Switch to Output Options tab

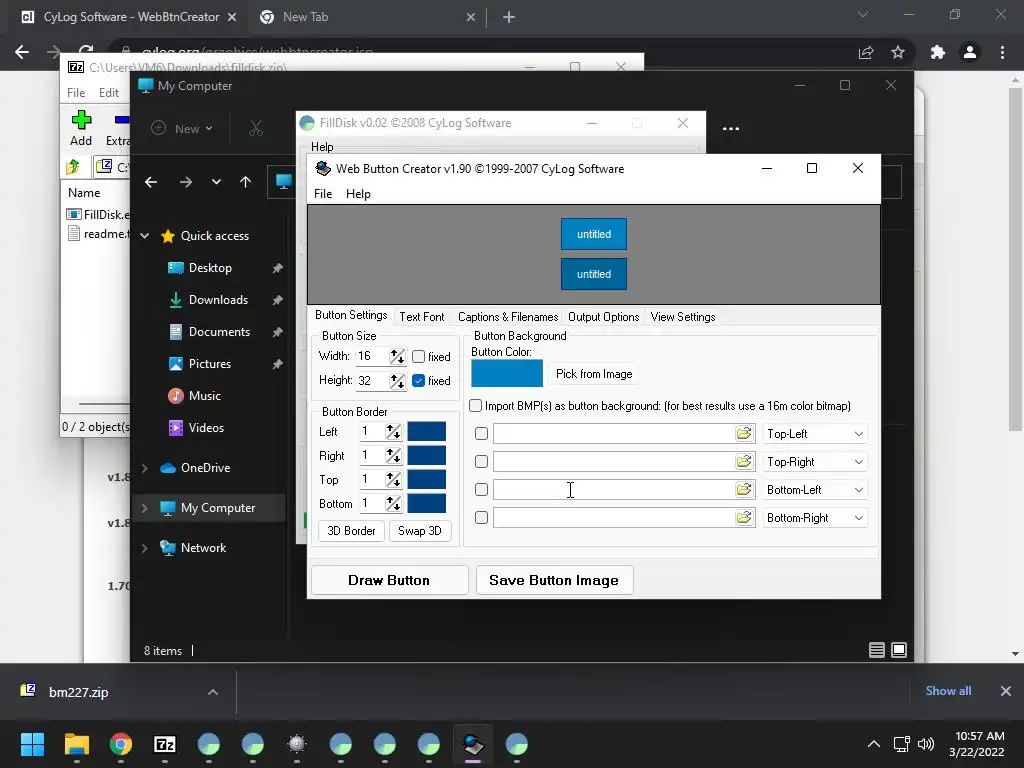point(603,317)
